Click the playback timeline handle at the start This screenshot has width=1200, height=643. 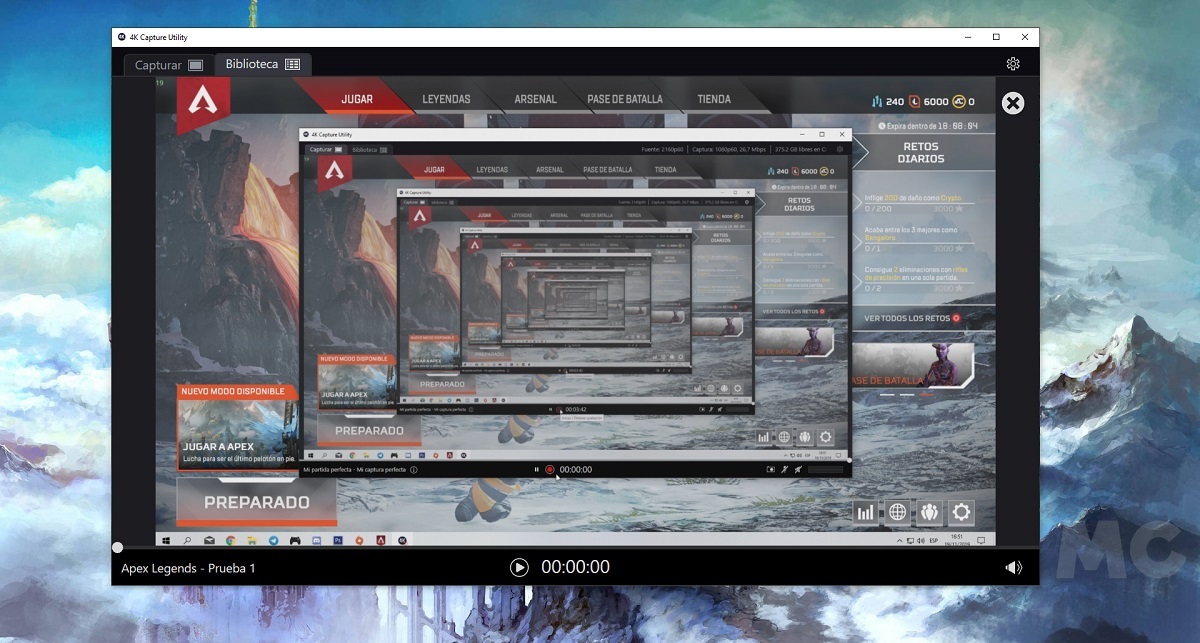118,547
